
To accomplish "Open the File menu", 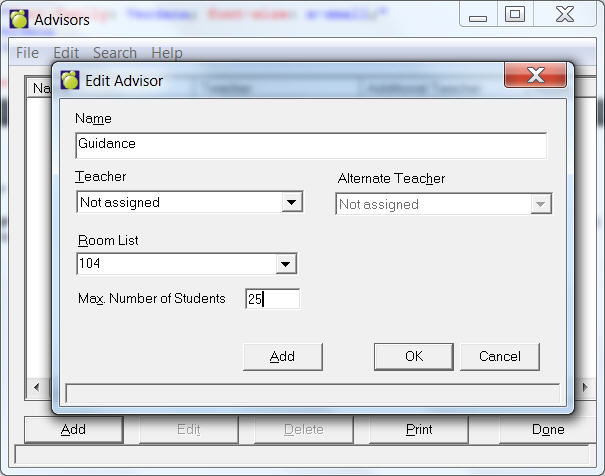I will (x=27, y=53).
